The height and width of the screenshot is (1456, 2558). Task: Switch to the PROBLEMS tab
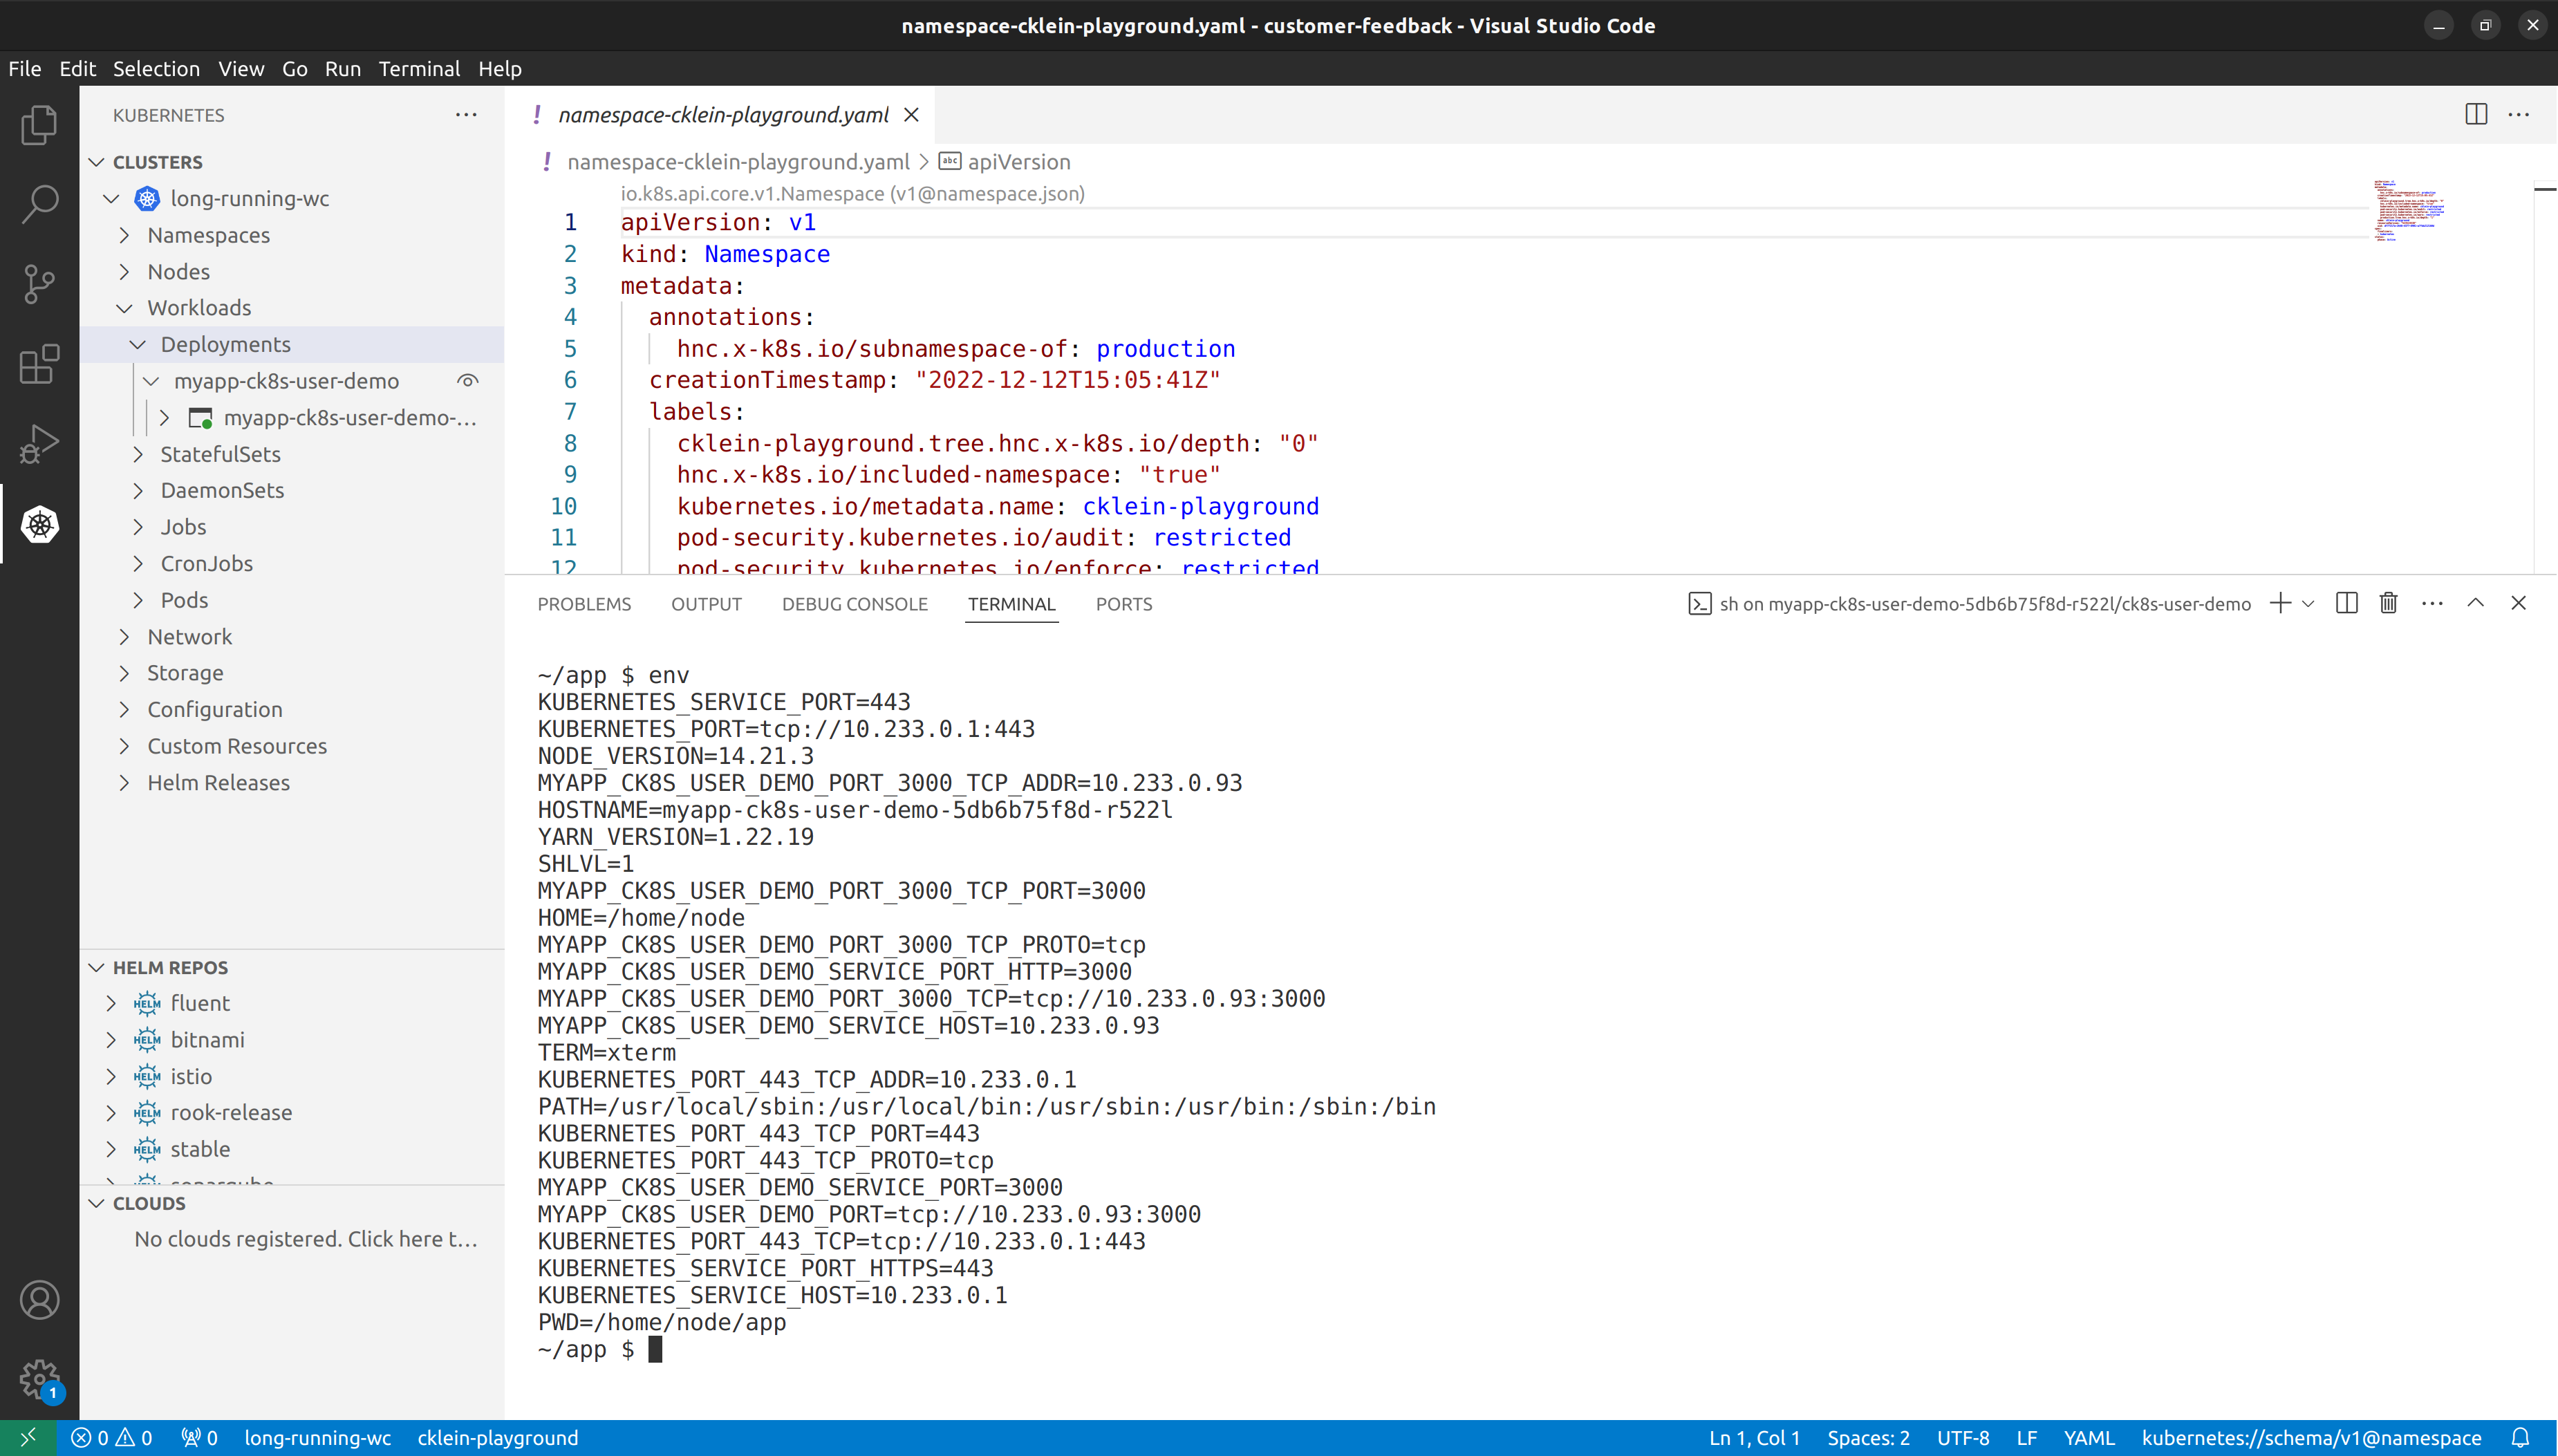coord(584,604)
